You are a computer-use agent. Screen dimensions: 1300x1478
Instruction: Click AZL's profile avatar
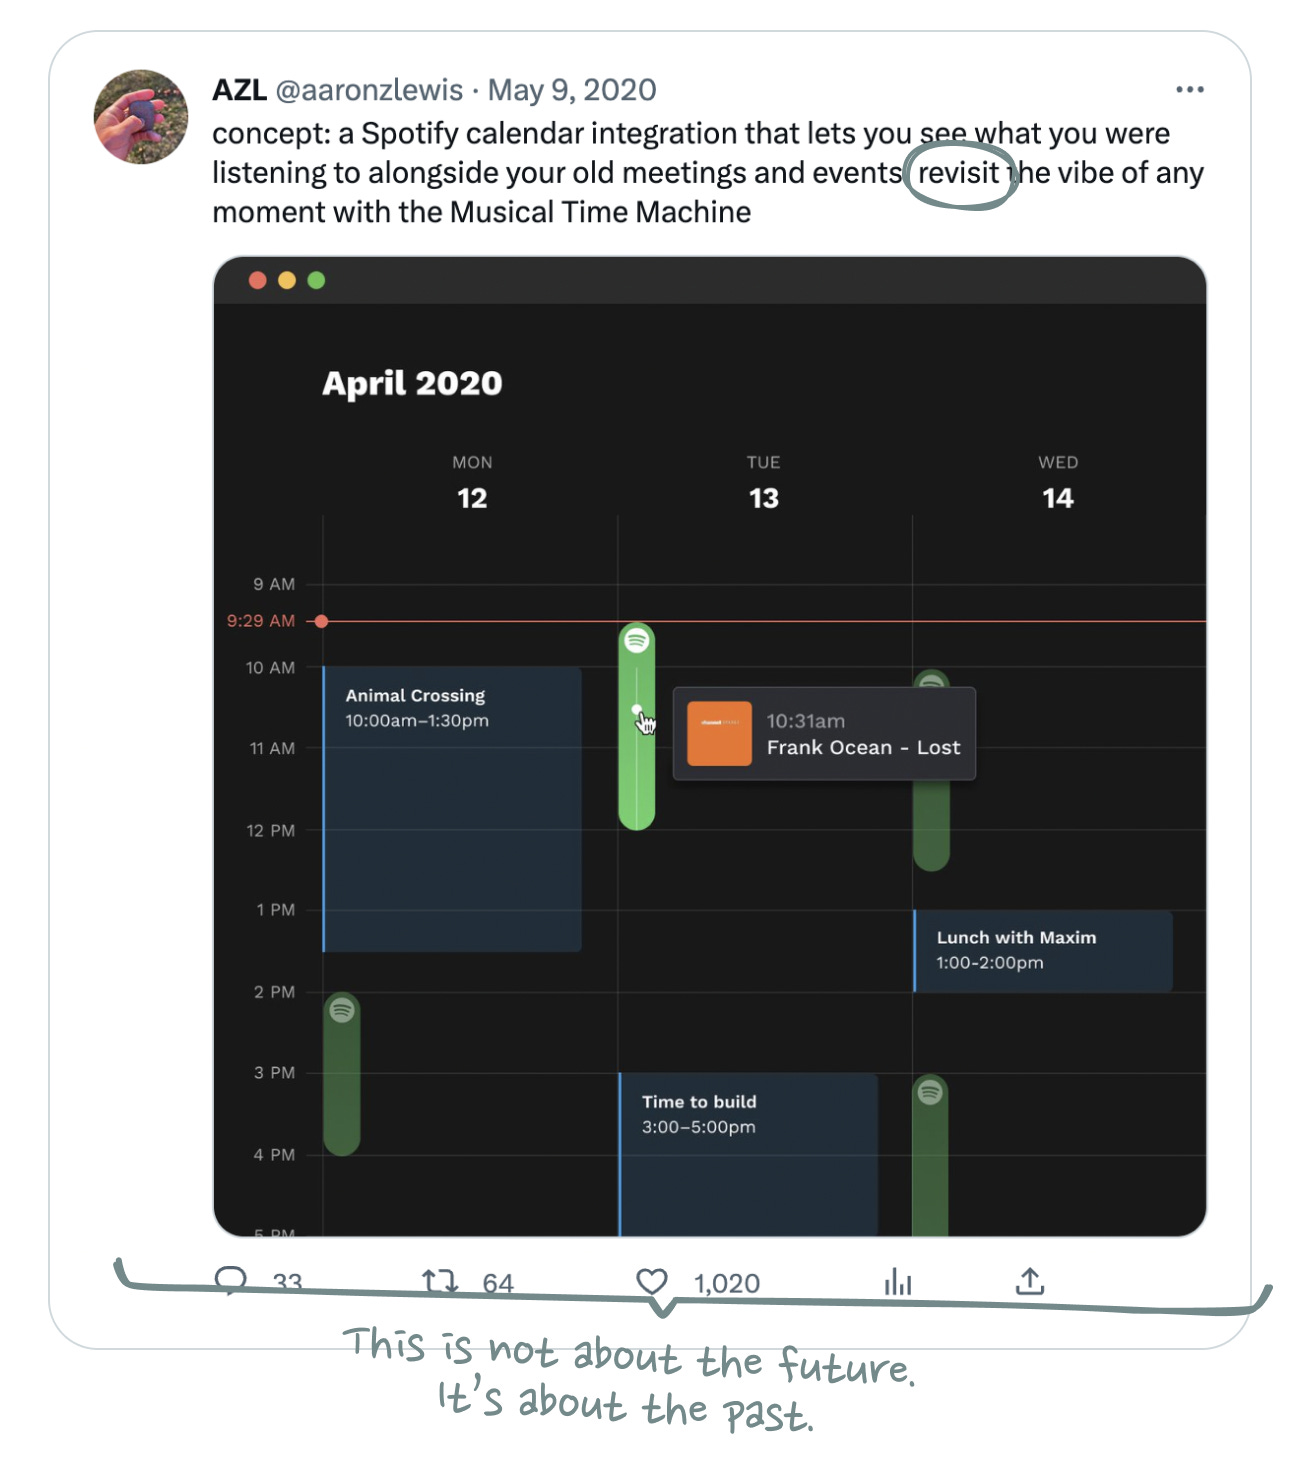[x=140, y=116]
